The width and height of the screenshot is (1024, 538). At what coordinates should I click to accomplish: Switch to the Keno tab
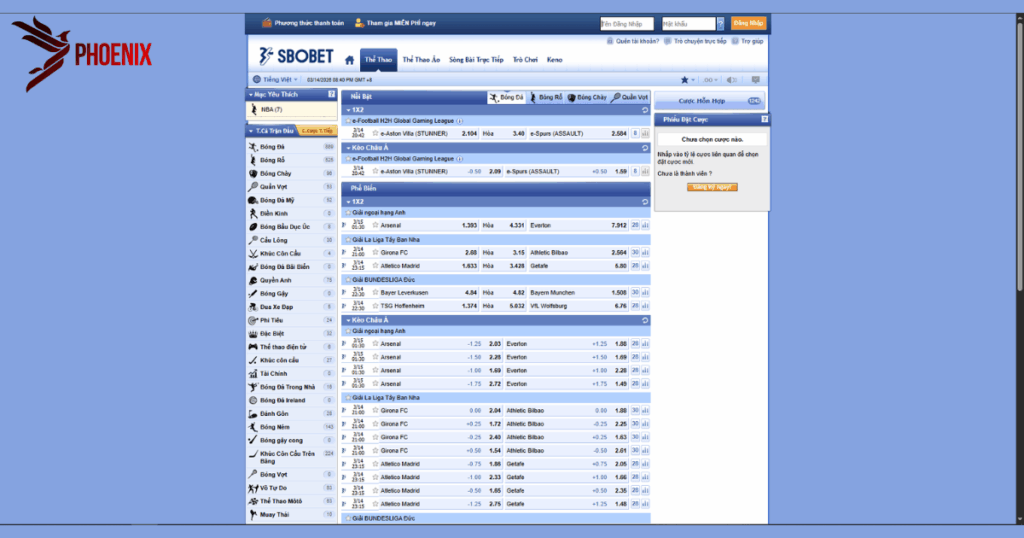click(554, 59)
